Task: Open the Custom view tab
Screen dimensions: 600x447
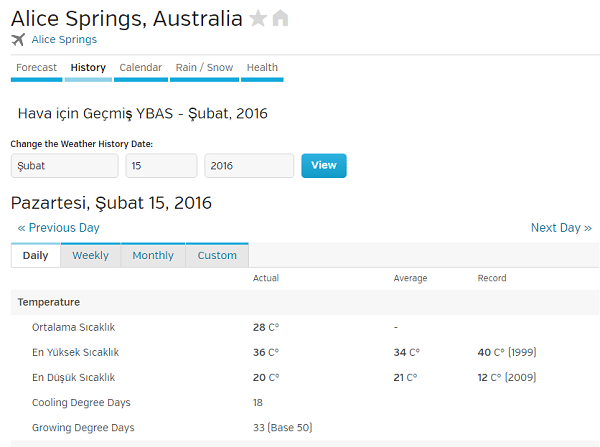Action: (x=217, y=255)
